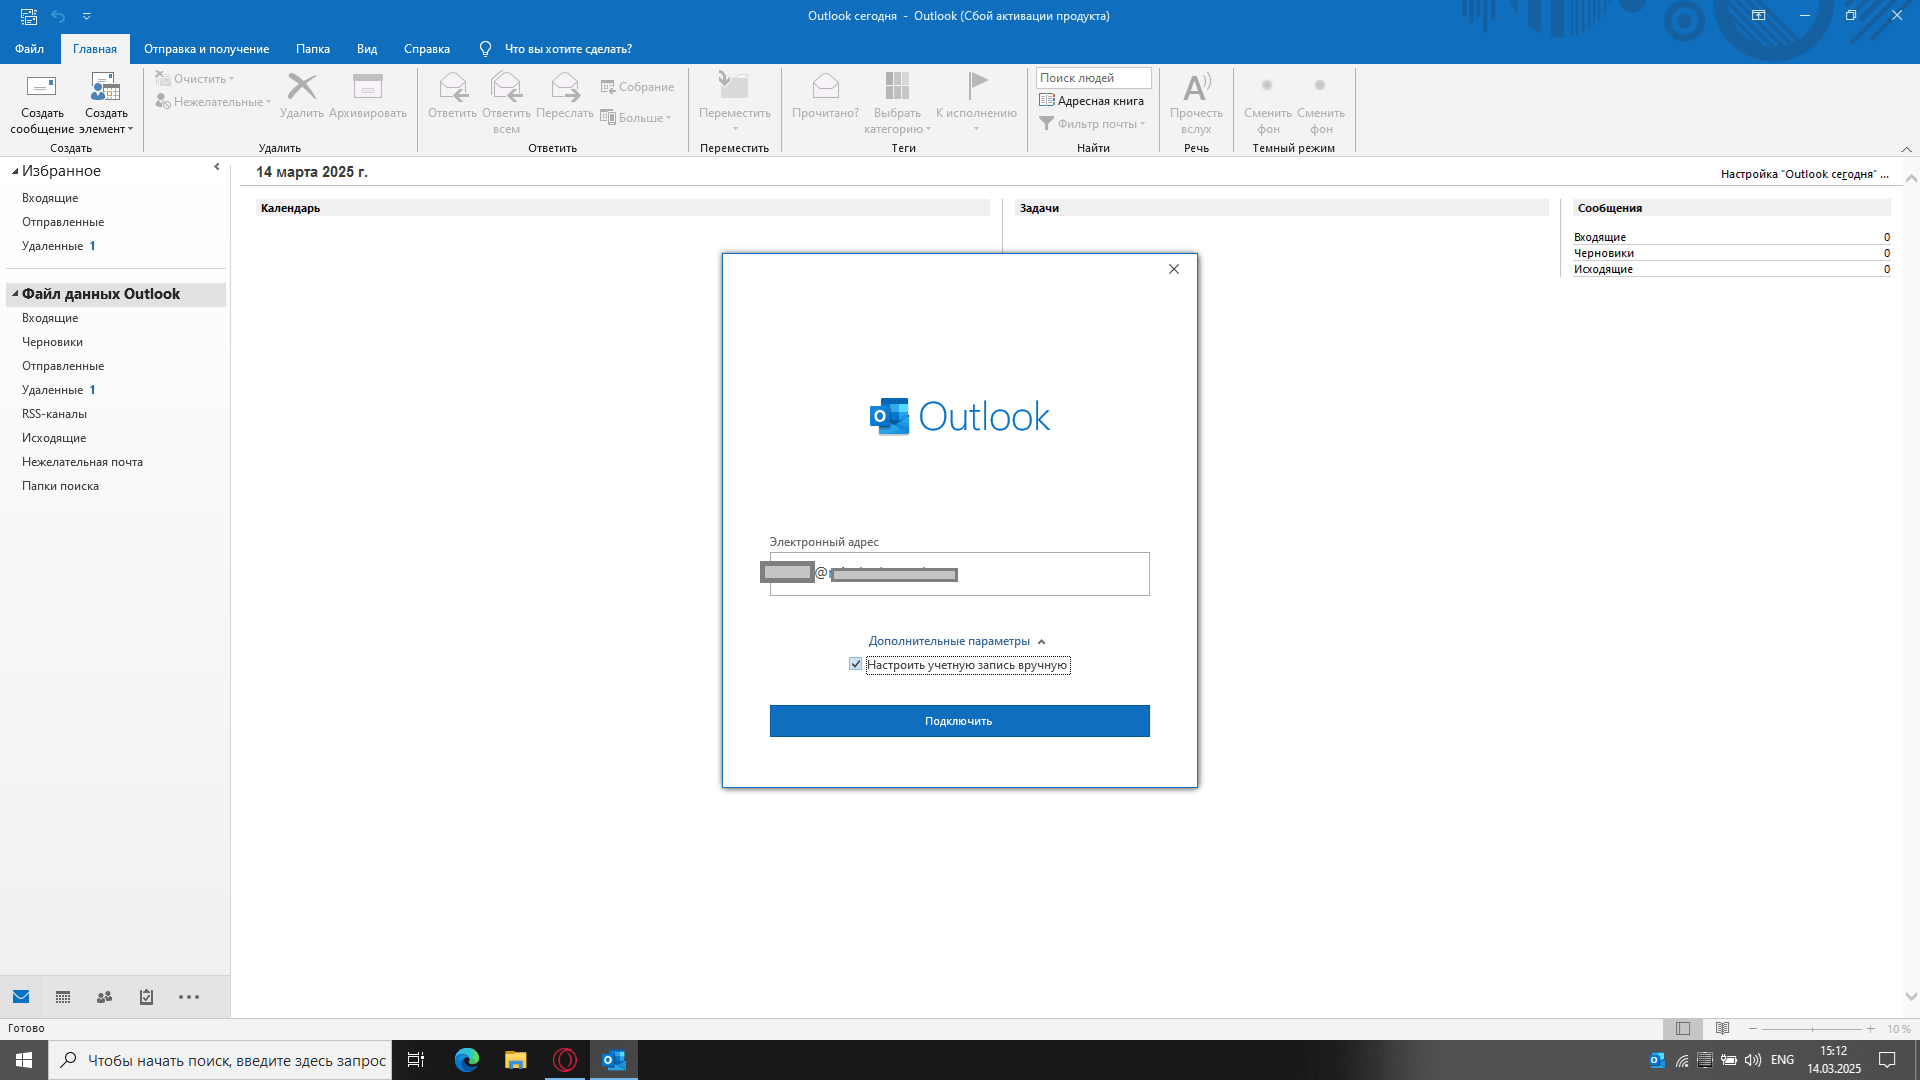Close the Outlook account dialog
This screenshot has height=1080, width=1920.
(1174, 269)
